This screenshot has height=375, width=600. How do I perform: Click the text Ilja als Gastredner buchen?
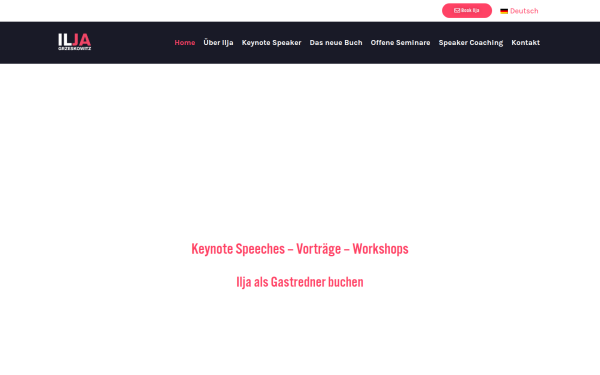pos(300,282)
